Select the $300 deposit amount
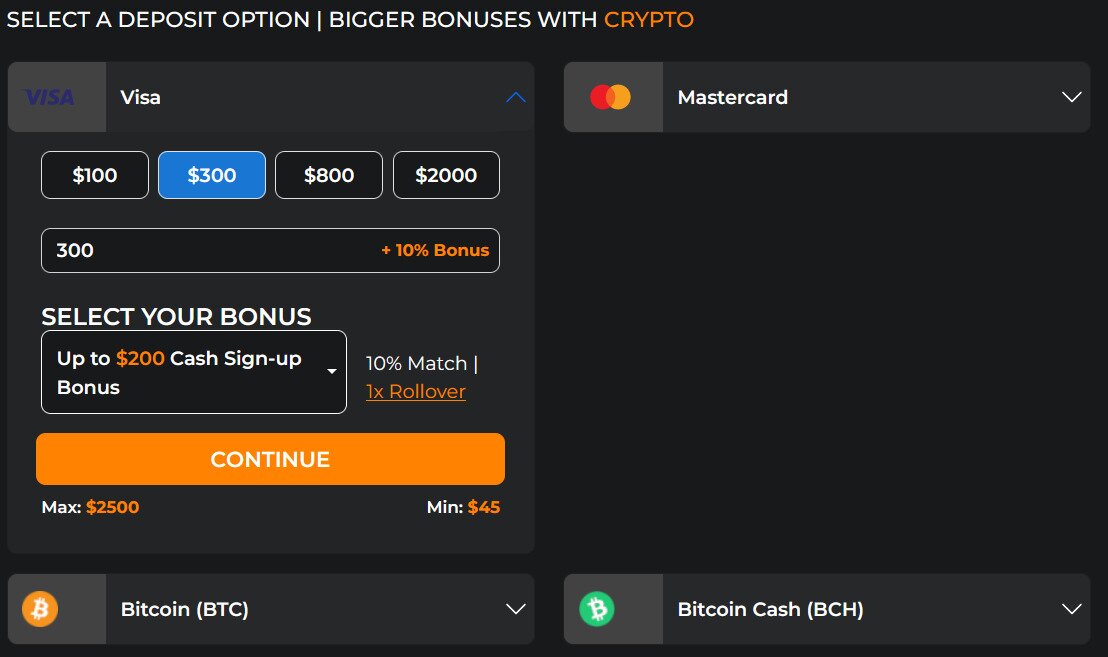This screenshot has height=657, width=1108. click(x=212, y=175)
